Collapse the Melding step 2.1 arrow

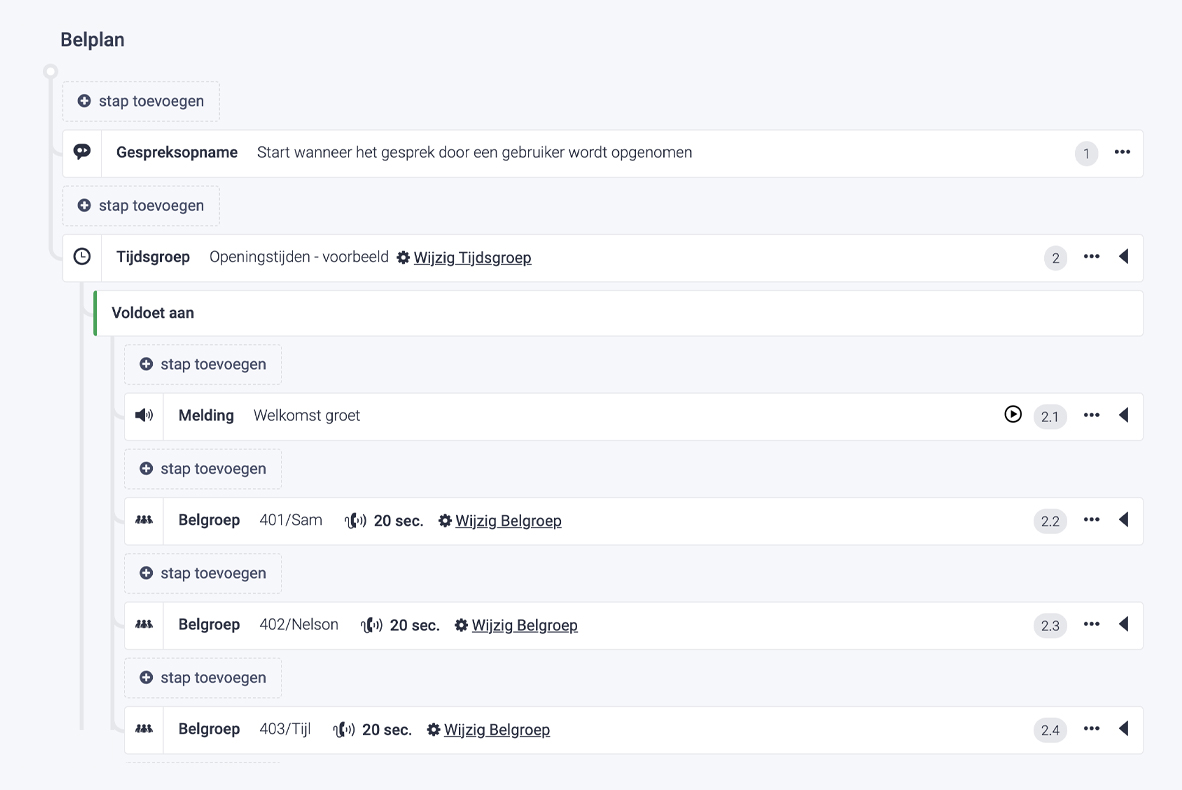[1123, 415]
